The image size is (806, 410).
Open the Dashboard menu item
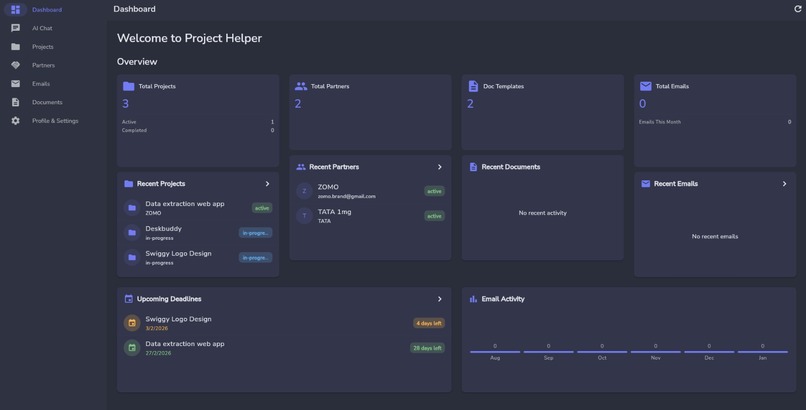tap(53, 10)
